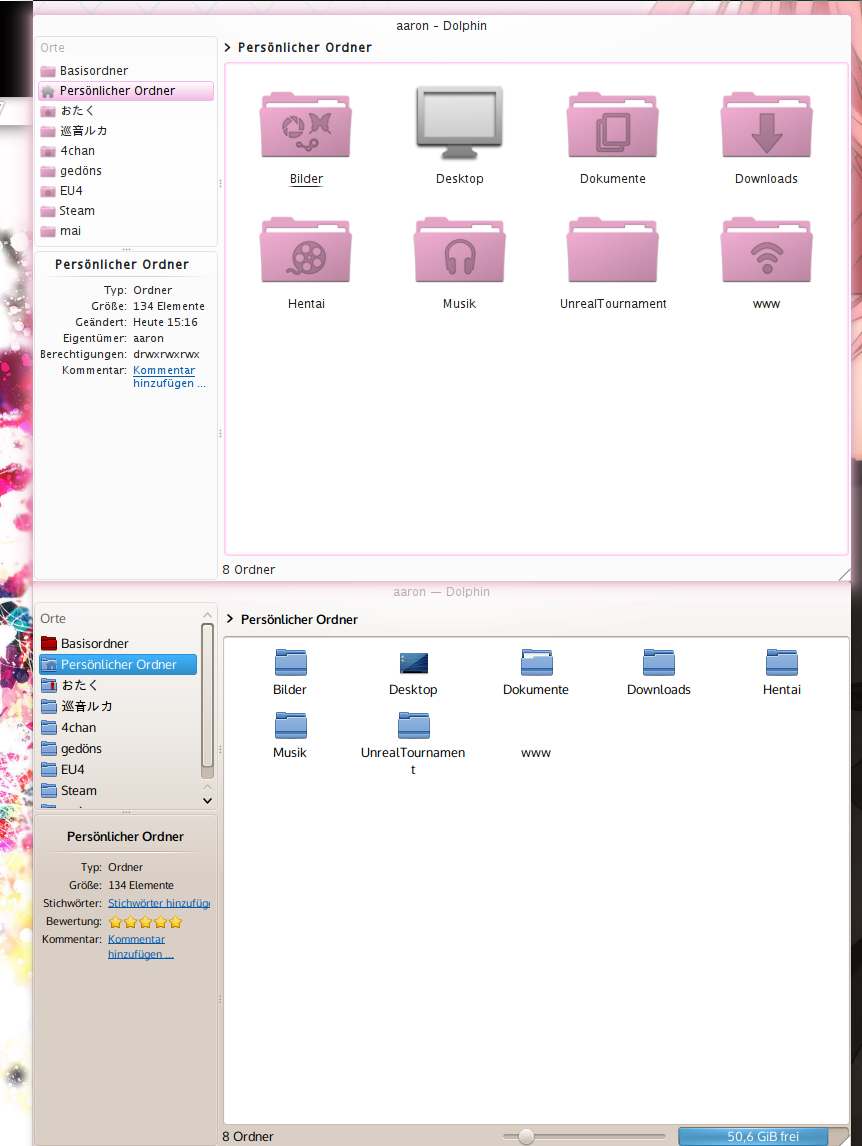Select Basisordner in pink window's places

(x=126, y=71)
